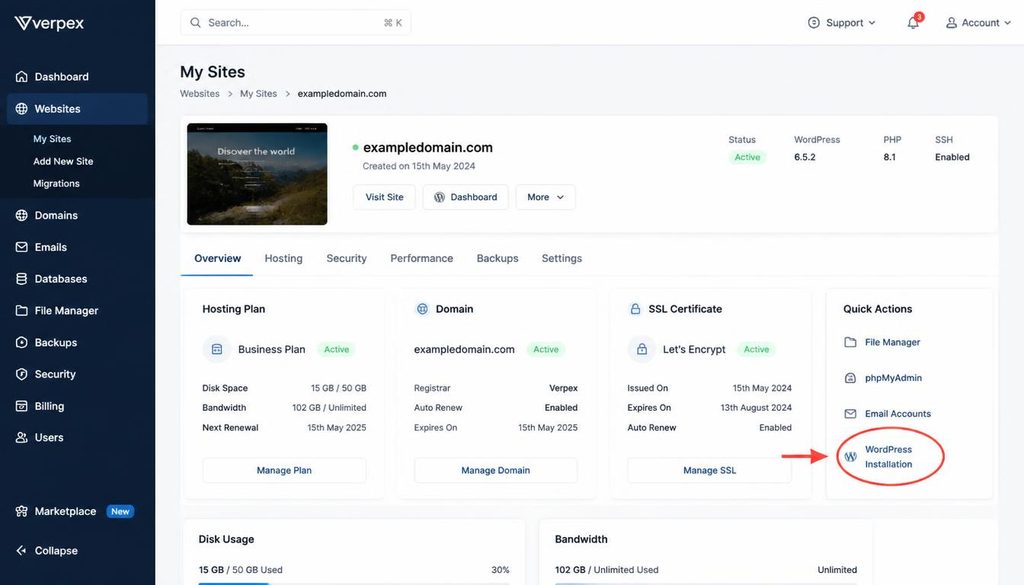Select the Websites globe icon in sidebar
This screenshot has height=585, width=1024.
tap(22, 108)
